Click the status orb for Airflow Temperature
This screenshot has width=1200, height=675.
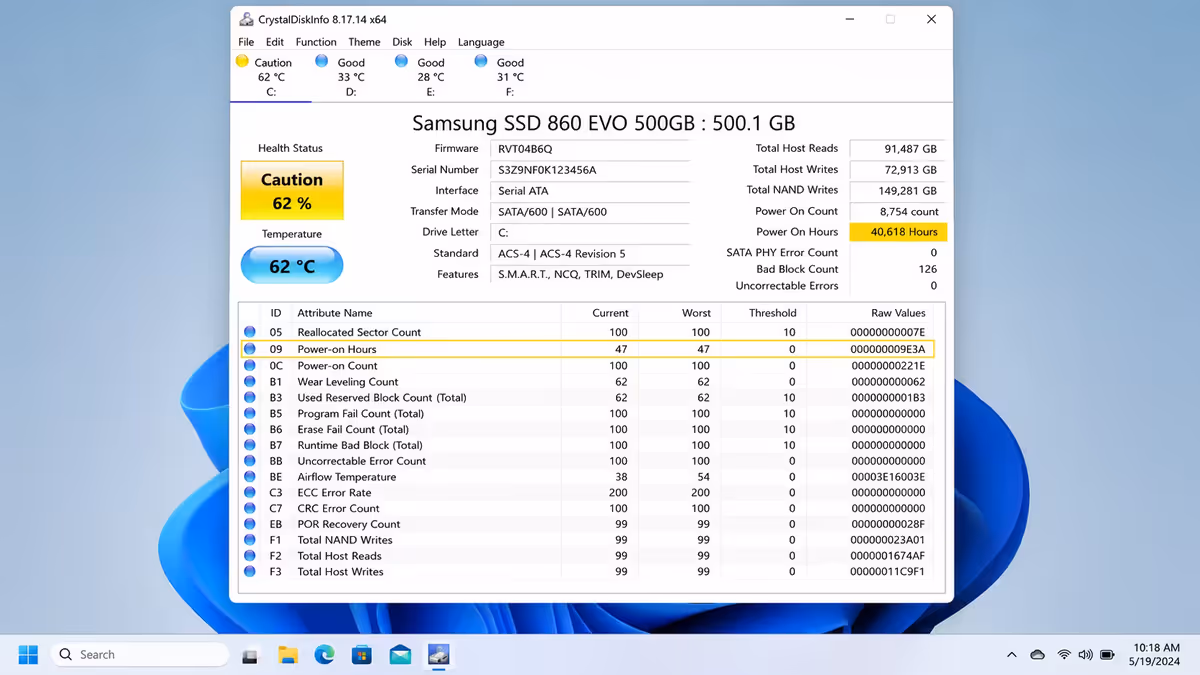pos(250,477)
